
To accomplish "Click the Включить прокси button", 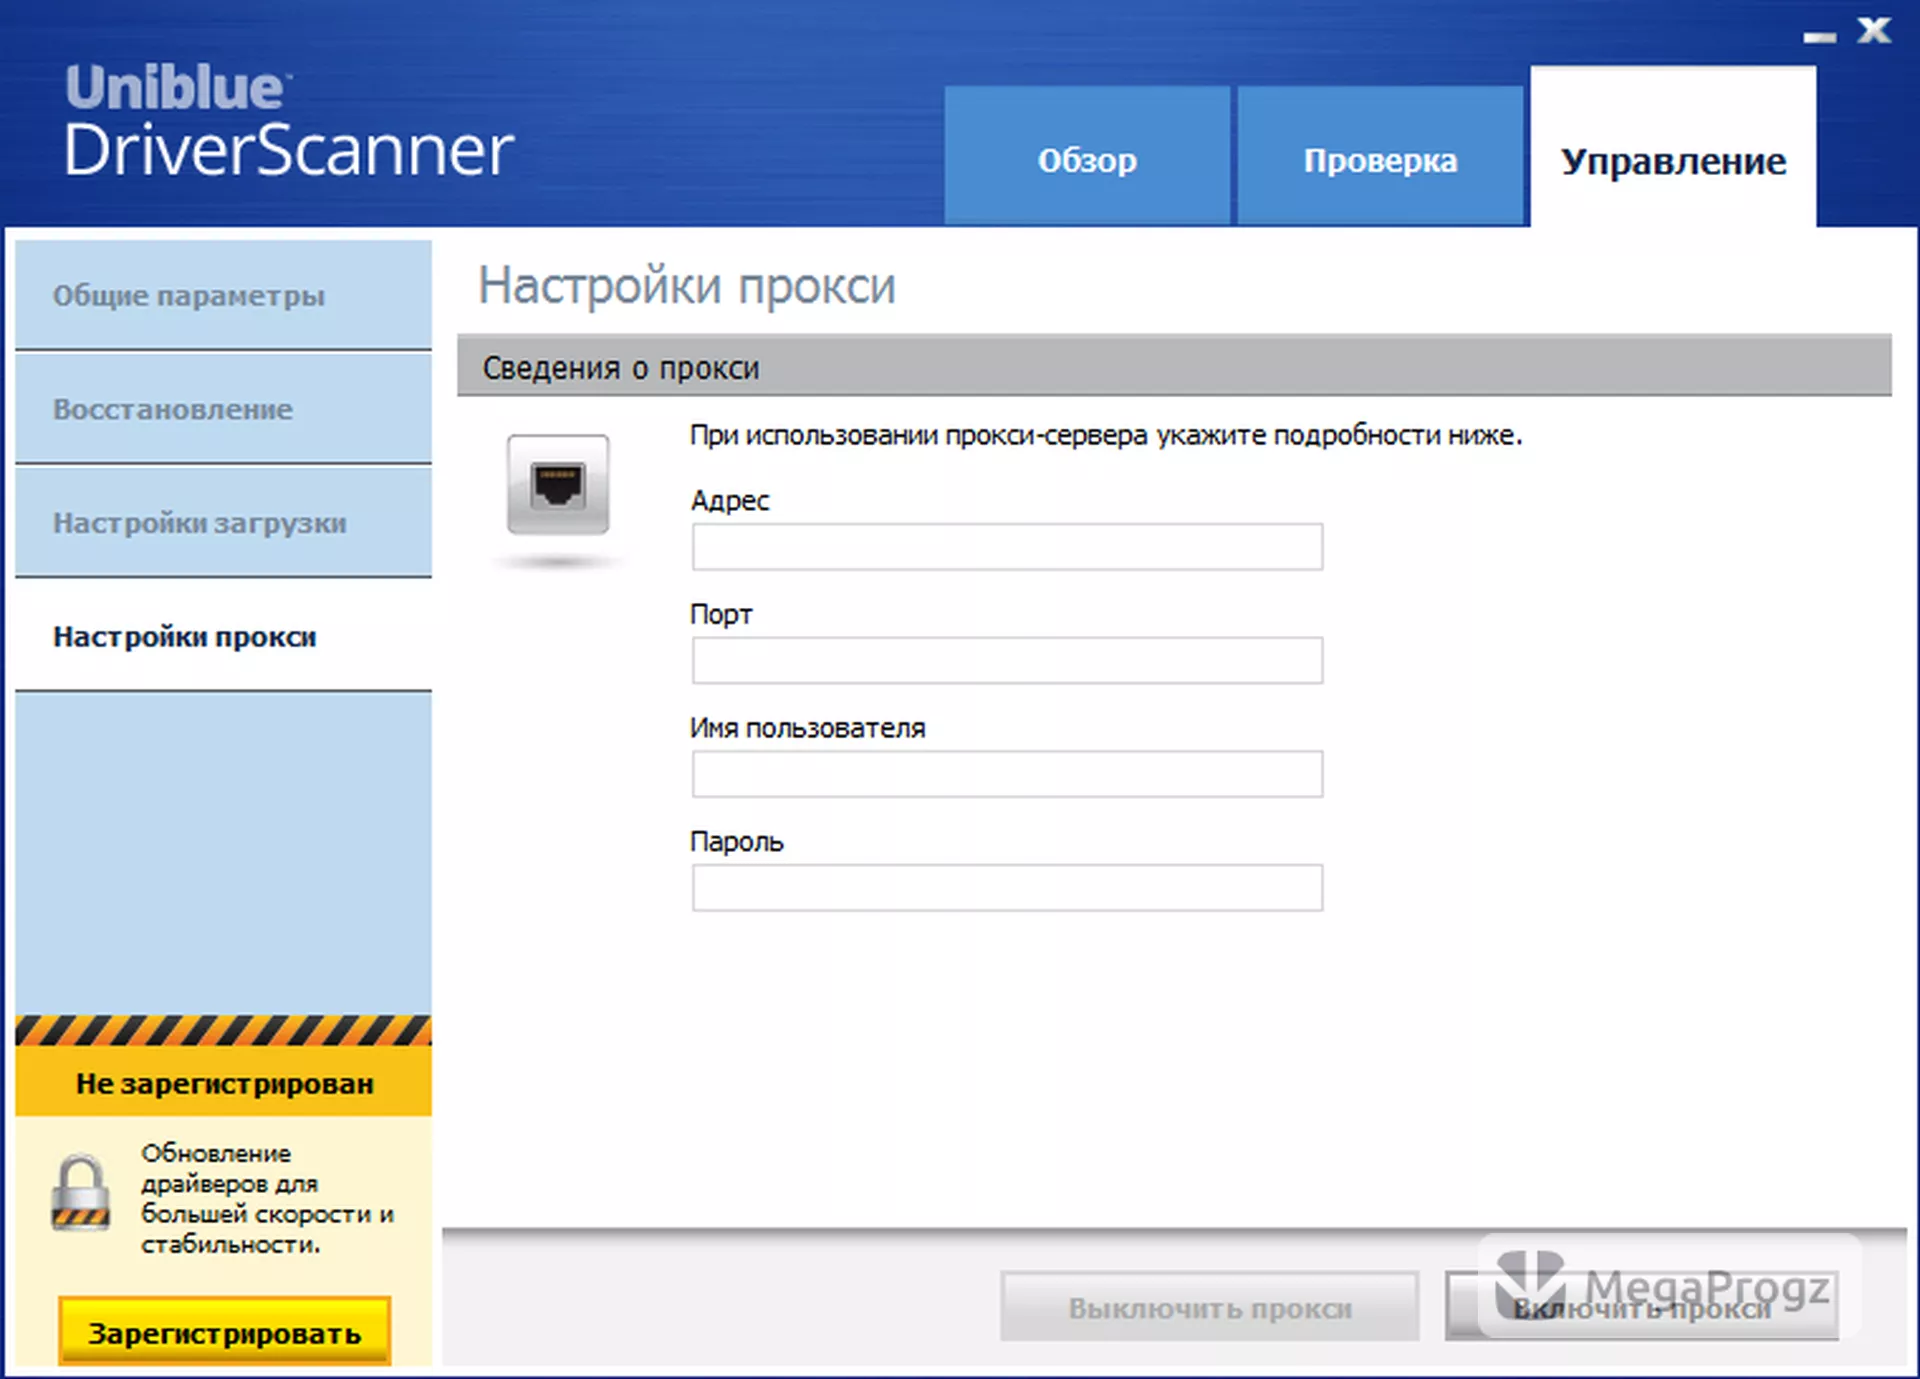I will pyautogui.click(x=1641, y=1307).
